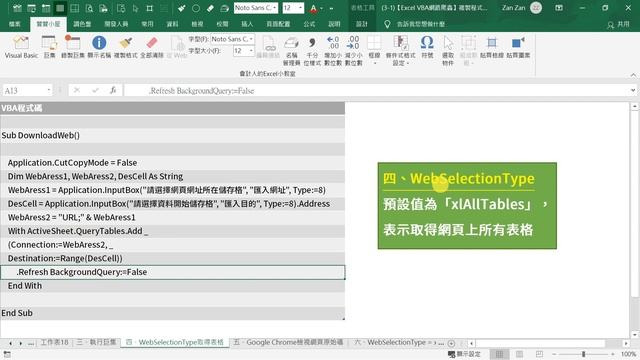Collapse the ribbon with the chevron

click(633, 75)
